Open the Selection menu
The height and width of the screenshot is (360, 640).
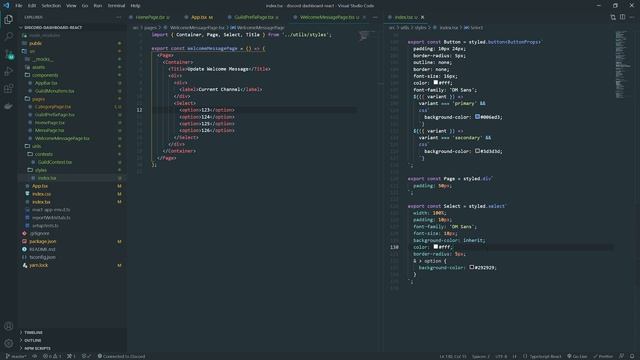[x=51, y=6]
